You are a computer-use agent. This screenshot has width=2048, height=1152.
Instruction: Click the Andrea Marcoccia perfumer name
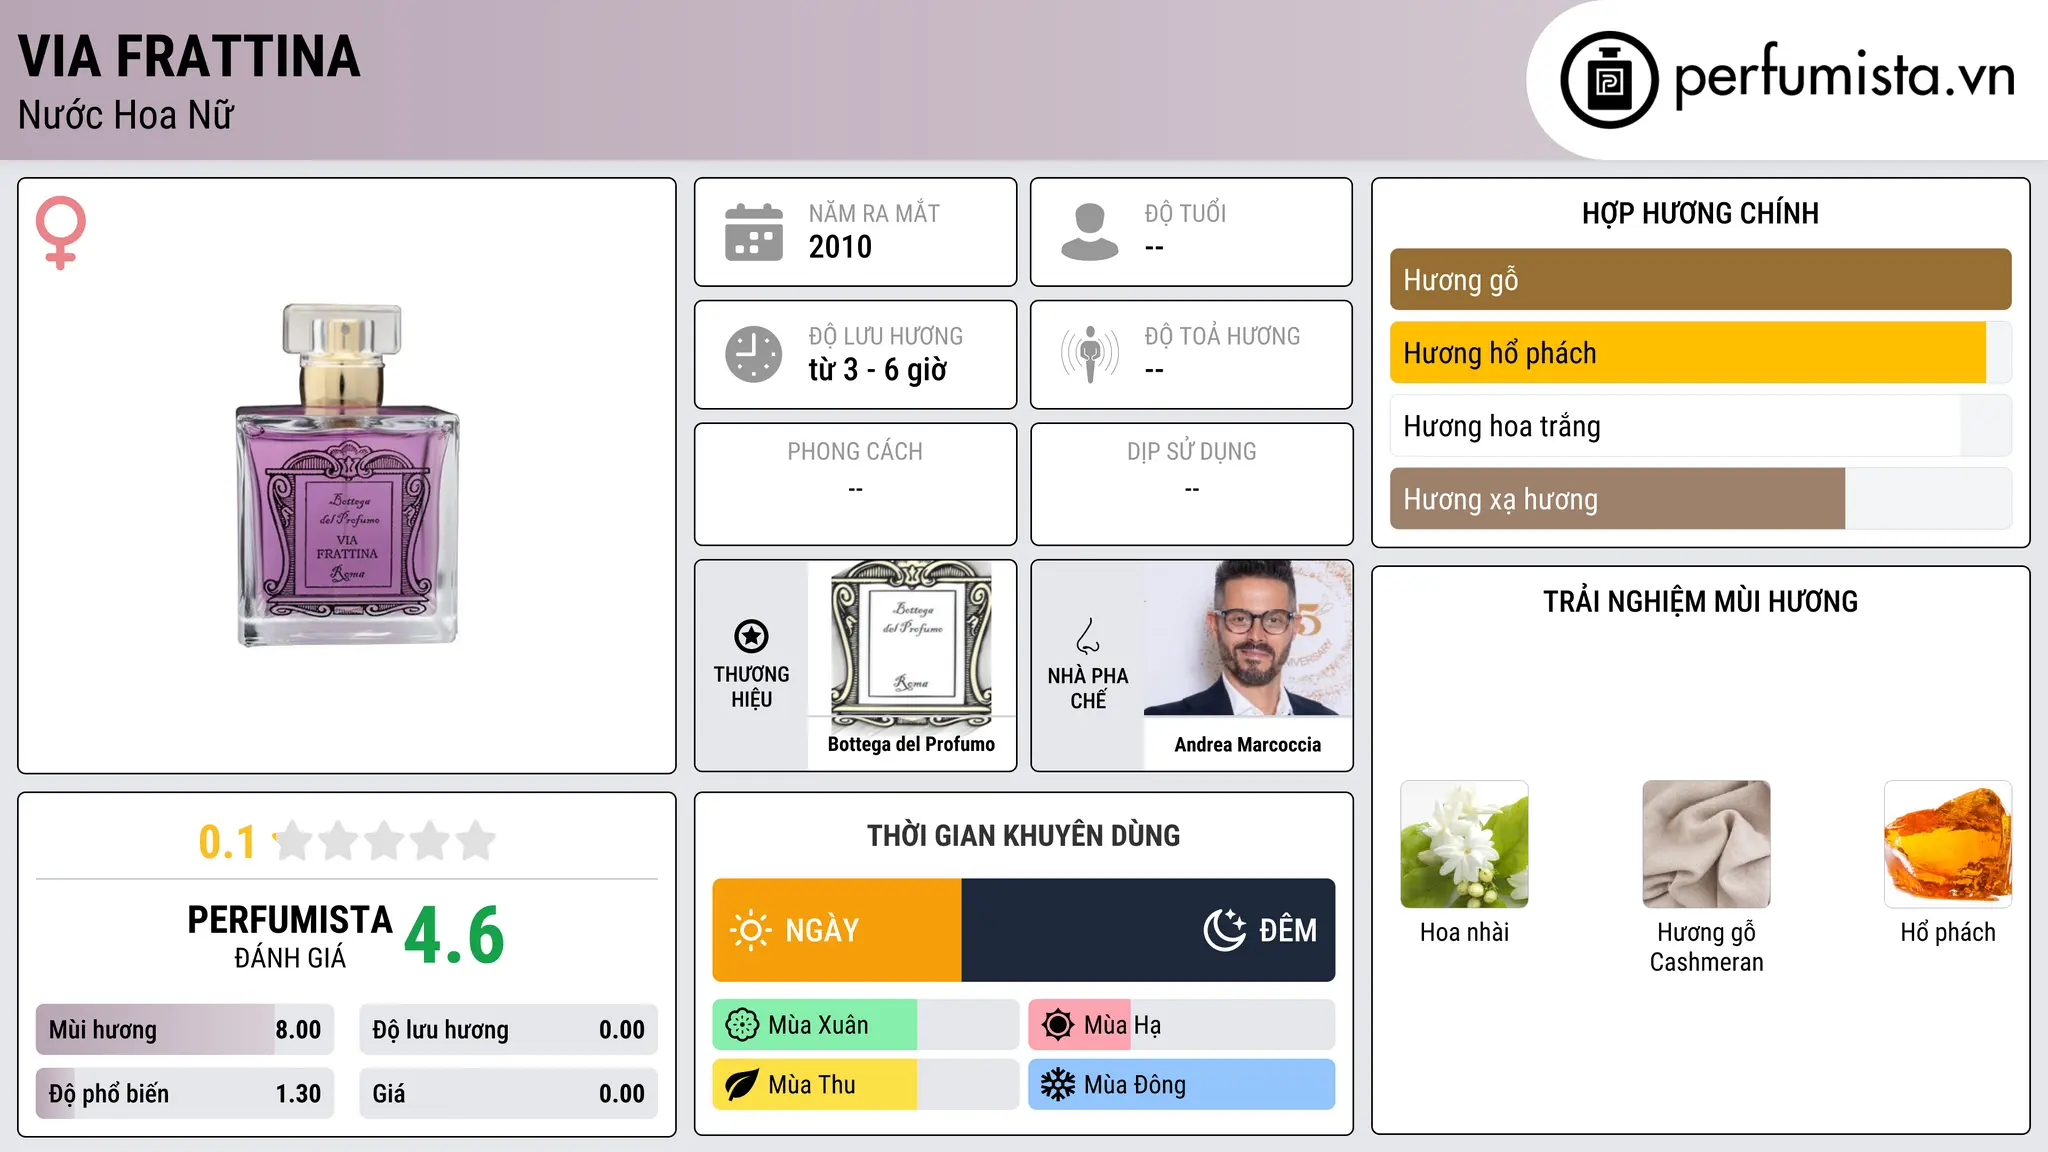pyautogui.click(x=1248, y=745)
